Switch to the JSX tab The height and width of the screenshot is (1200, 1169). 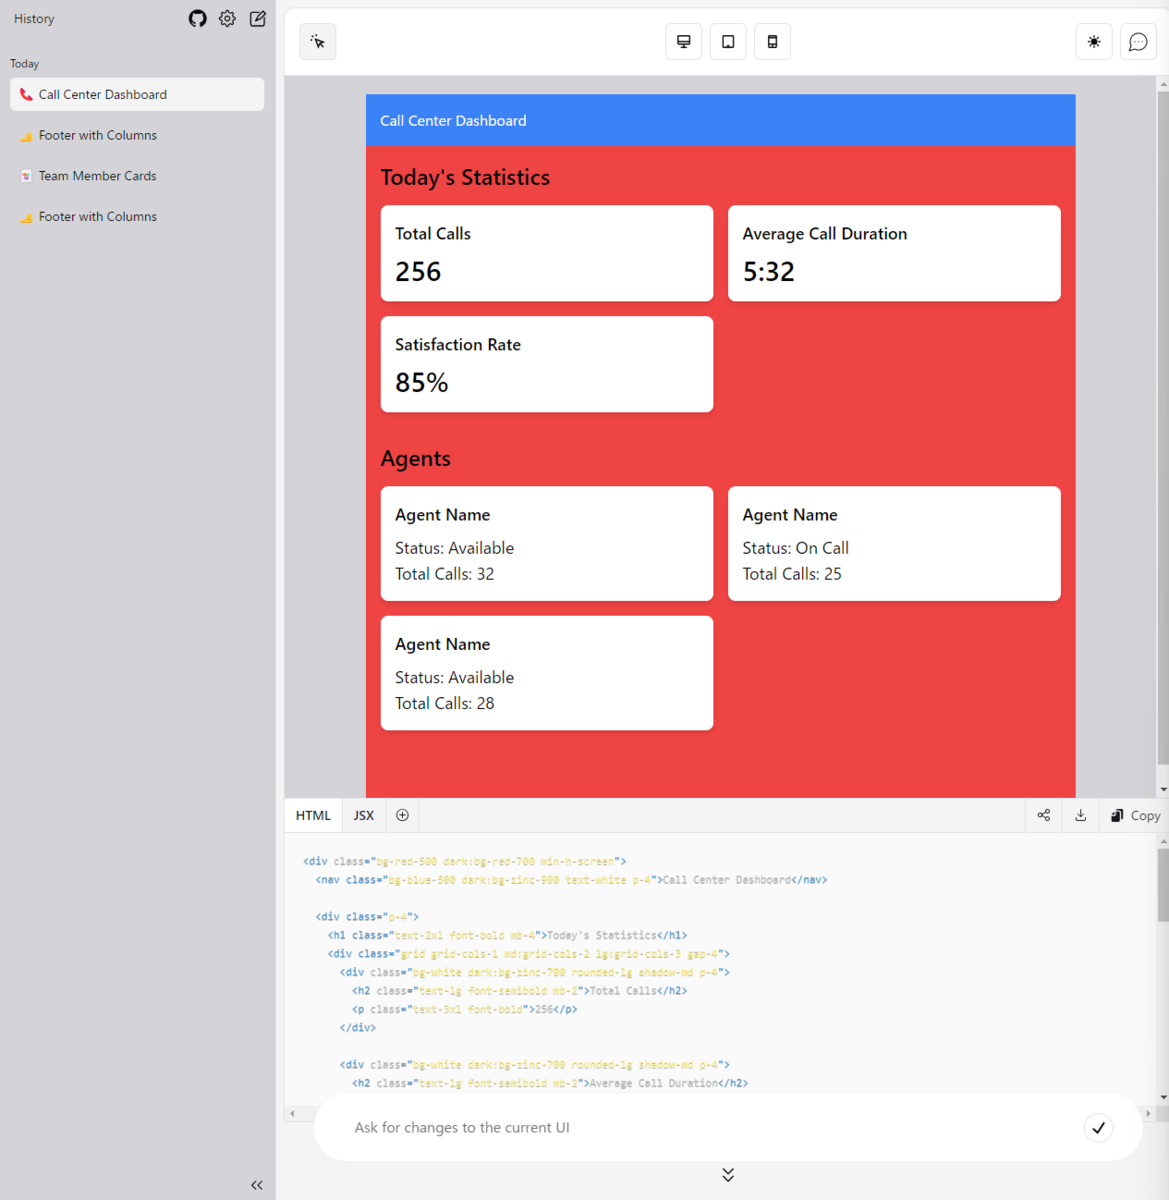pos(363,815)
